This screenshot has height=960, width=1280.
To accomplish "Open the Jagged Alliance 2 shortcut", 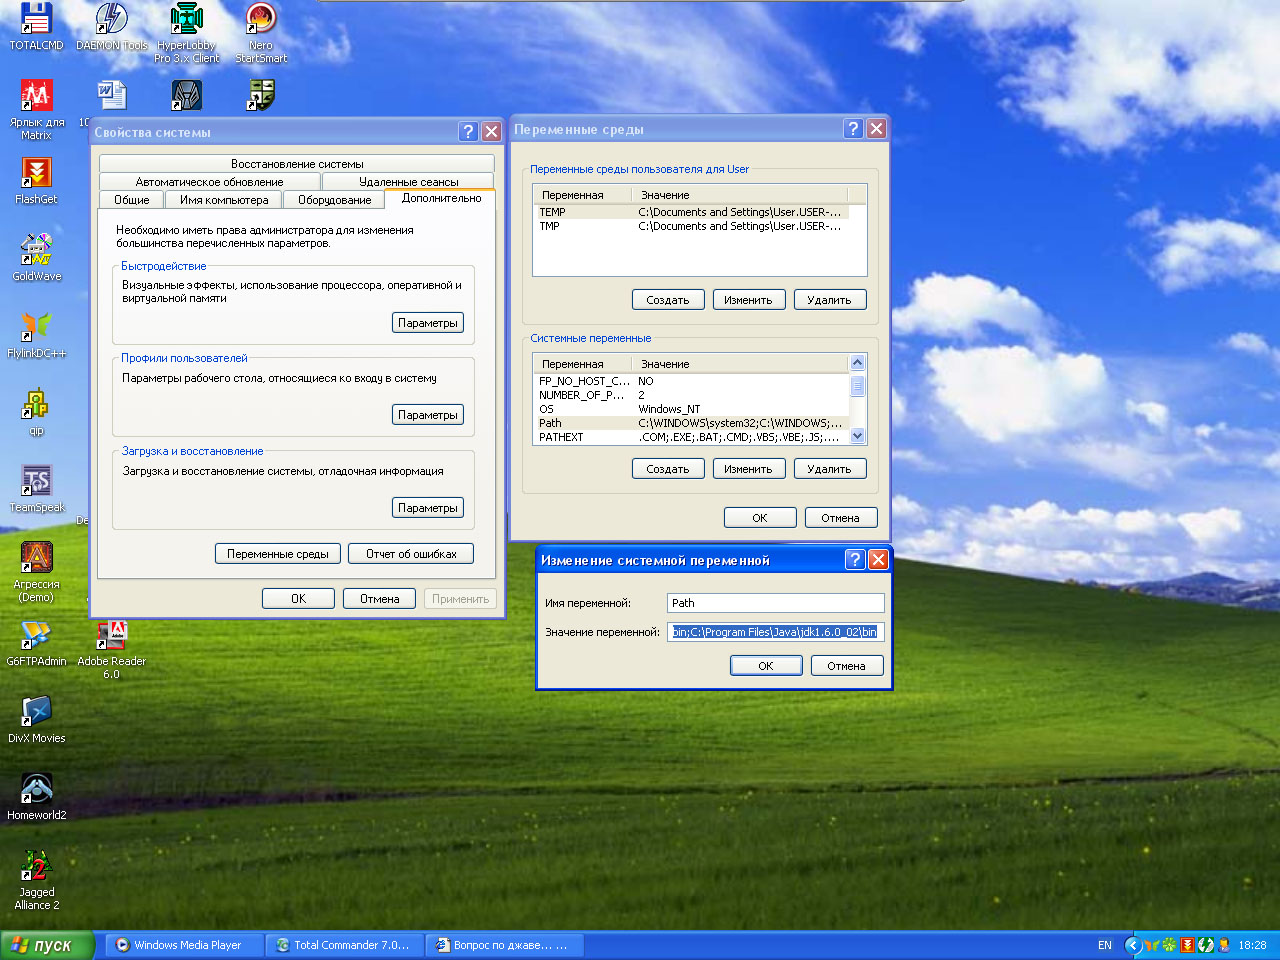I will (x=36, y=867).
